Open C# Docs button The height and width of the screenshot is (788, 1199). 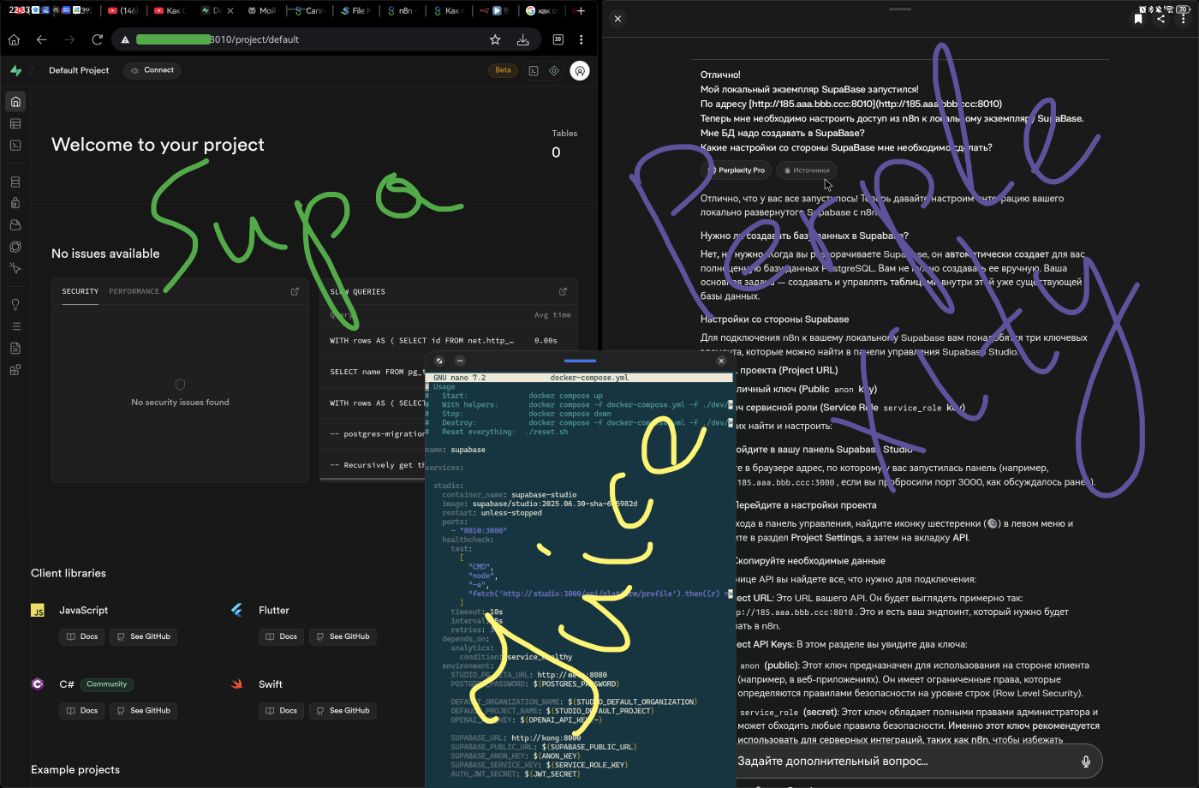pos(82,711)
